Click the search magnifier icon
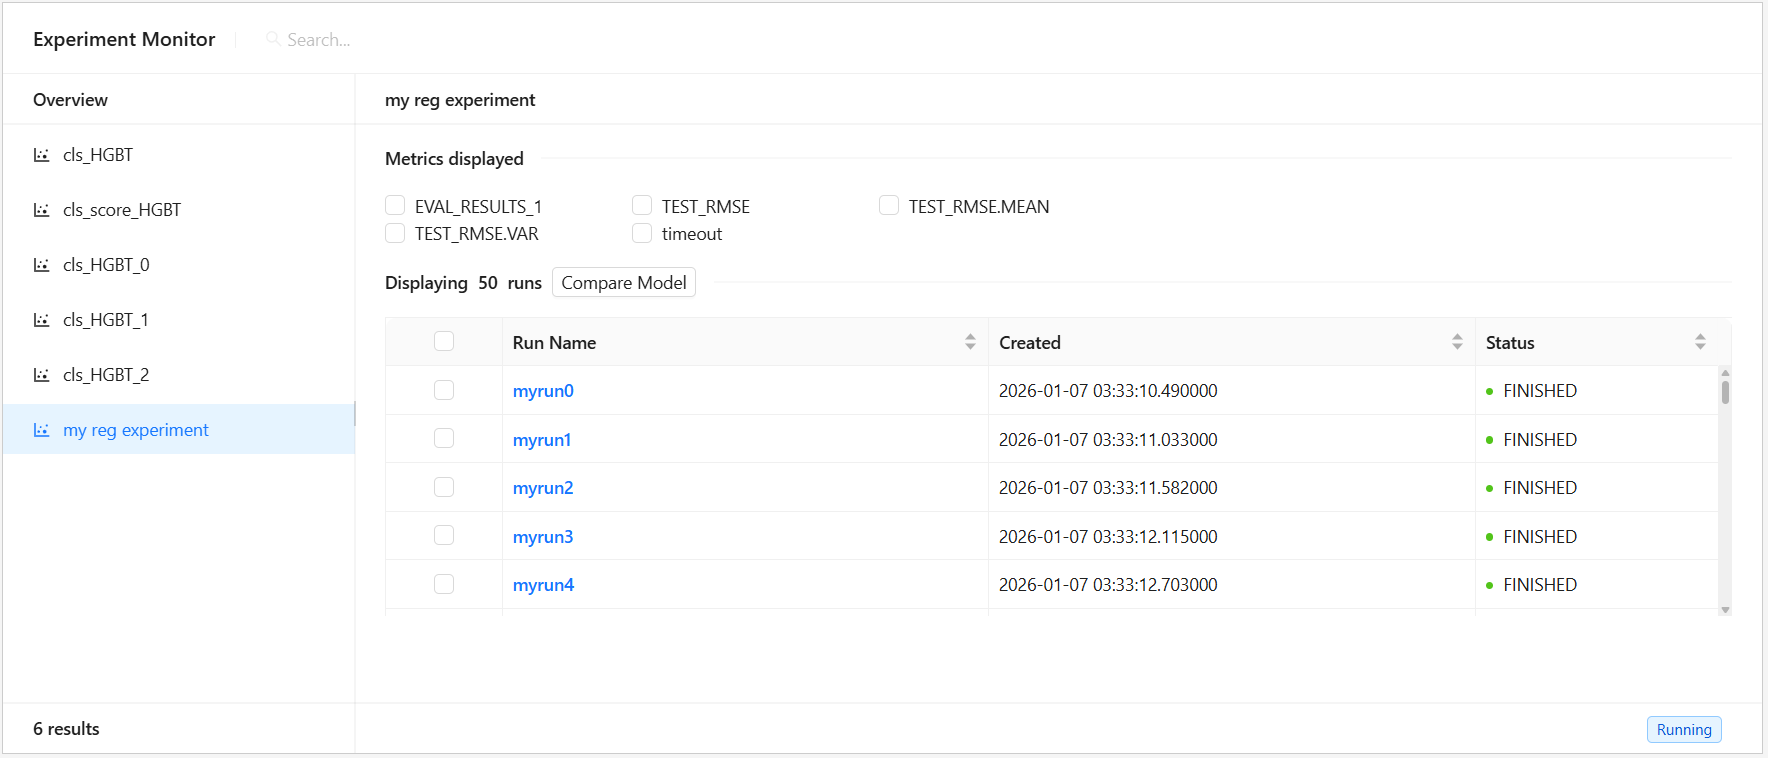Image resolution: width=1768 pixels, height=758 pixels. point(272,39)
